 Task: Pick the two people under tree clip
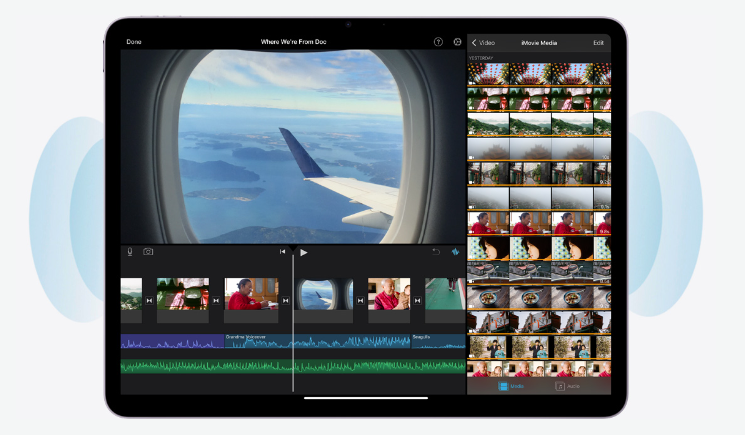(x=539, y=347)
